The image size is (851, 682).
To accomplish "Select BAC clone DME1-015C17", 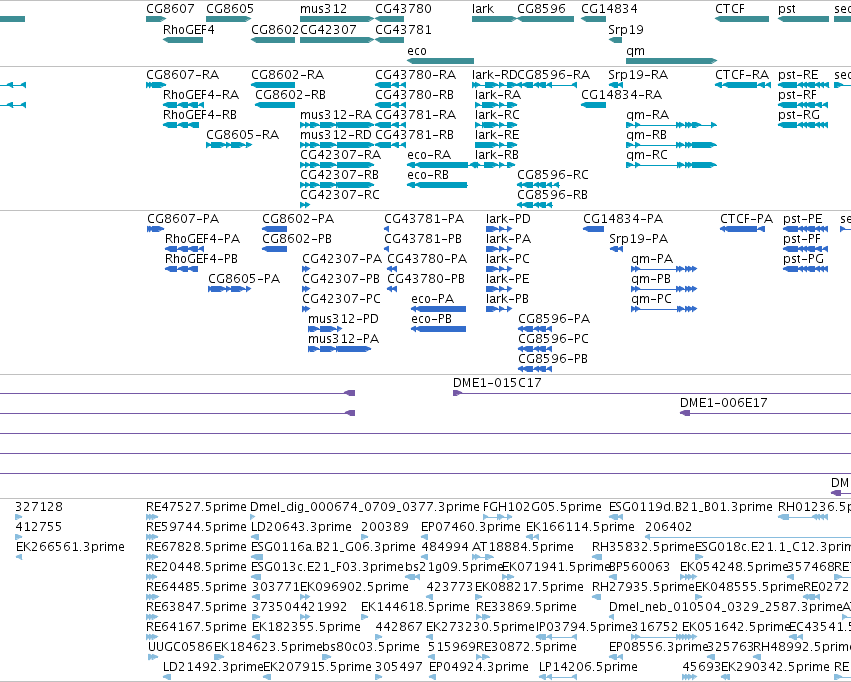I will (497, 384).
